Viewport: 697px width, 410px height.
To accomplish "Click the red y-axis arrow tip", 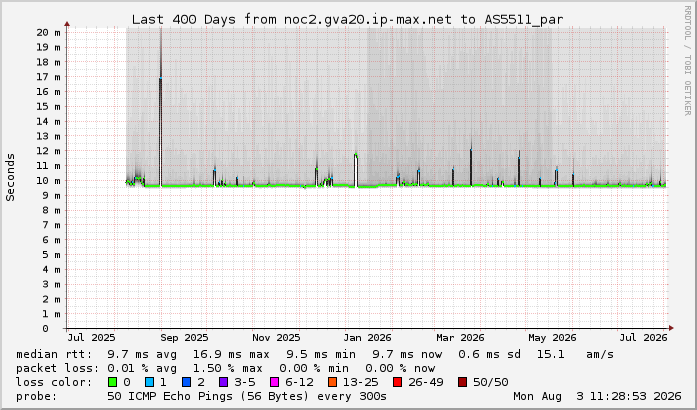I will click(x=67, y=24).
